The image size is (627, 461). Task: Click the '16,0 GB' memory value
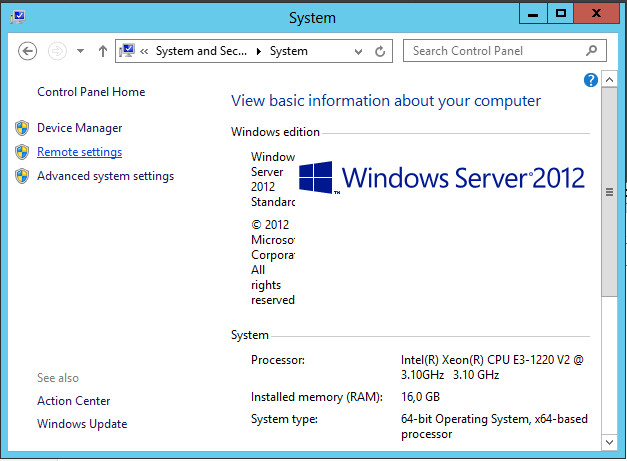pos(420,397)
